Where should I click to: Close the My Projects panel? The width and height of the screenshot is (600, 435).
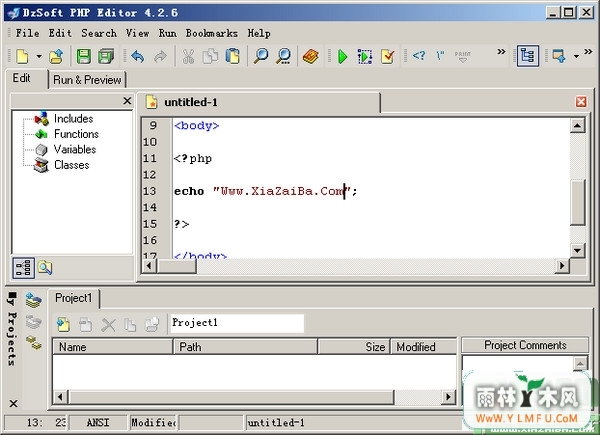point(13,403)
